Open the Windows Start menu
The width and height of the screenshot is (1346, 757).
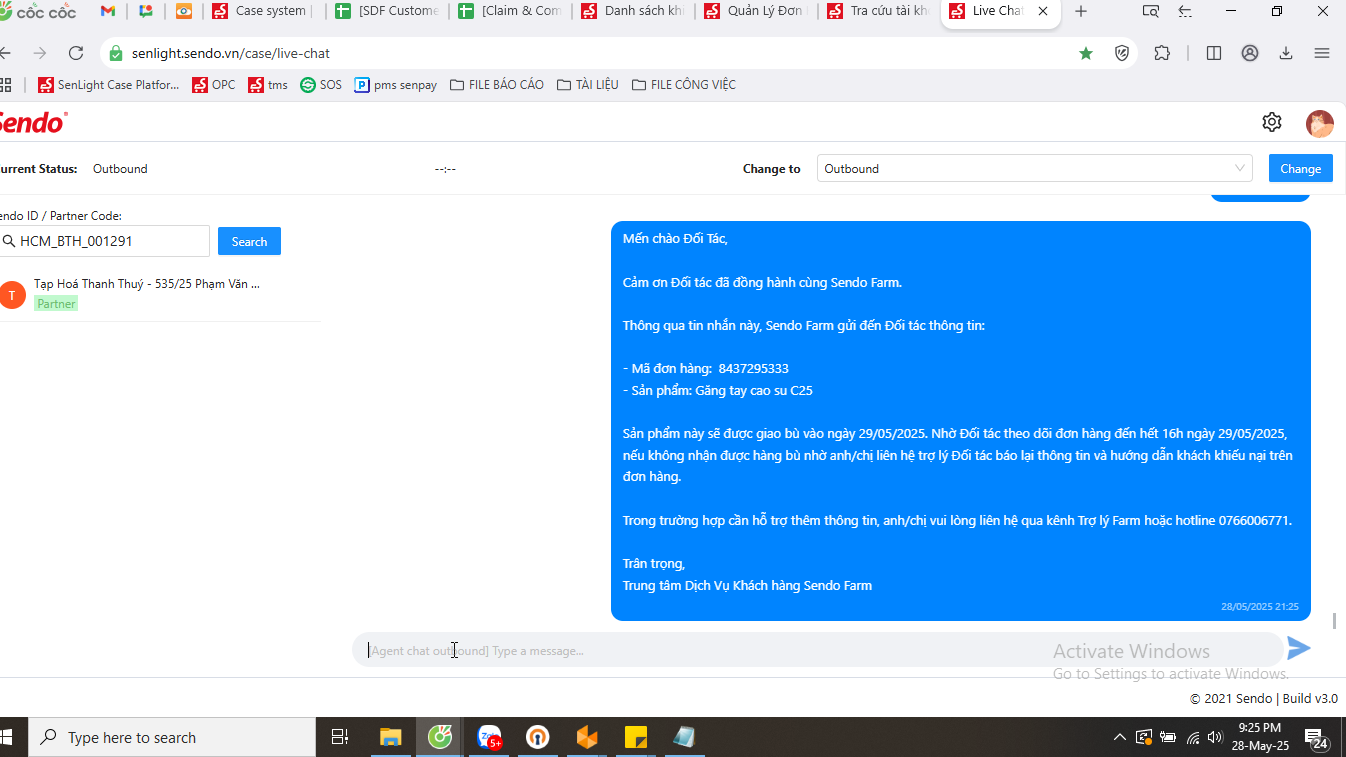[x=8, y=737]
